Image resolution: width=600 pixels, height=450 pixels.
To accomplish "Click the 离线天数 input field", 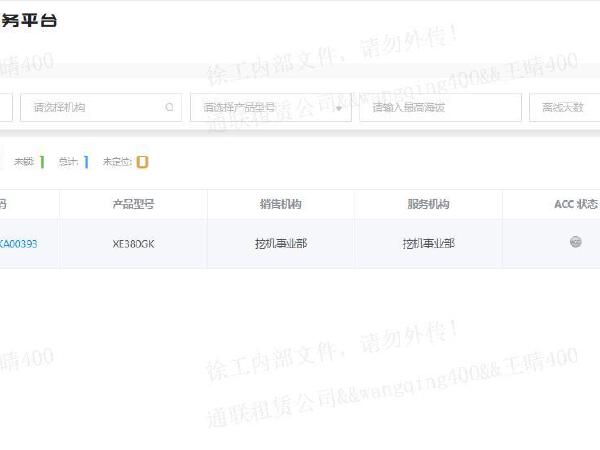I will tap(564, 108).
